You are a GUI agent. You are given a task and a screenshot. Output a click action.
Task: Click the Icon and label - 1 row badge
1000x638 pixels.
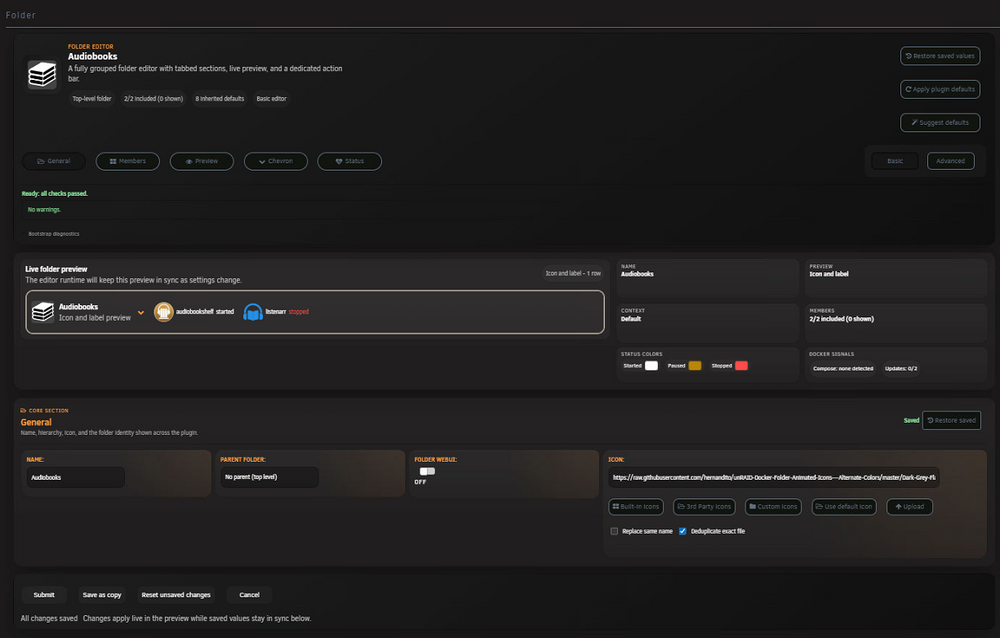(573, 273)
